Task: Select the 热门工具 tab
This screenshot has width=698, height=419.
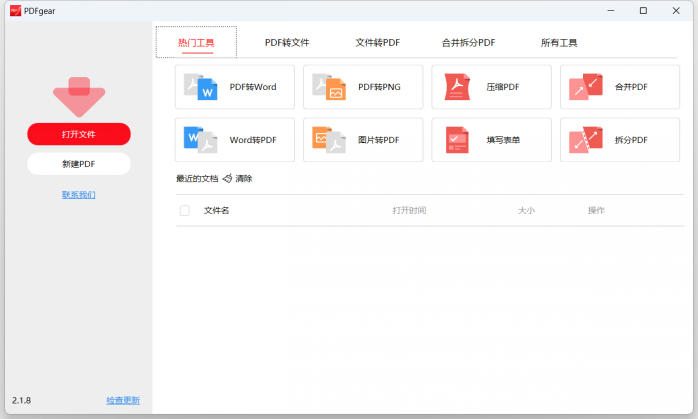Action: coord(196,43)
